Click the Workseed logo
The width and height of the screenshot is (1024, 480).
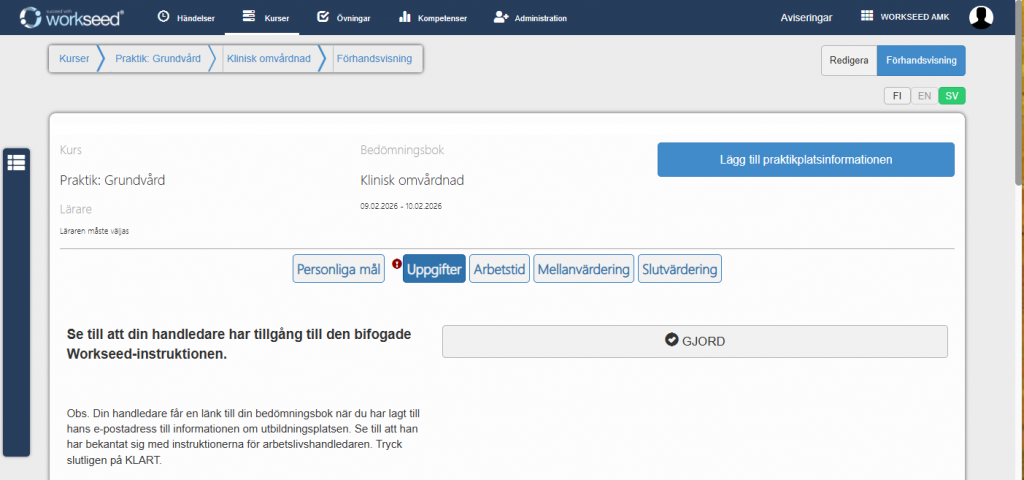72,17
